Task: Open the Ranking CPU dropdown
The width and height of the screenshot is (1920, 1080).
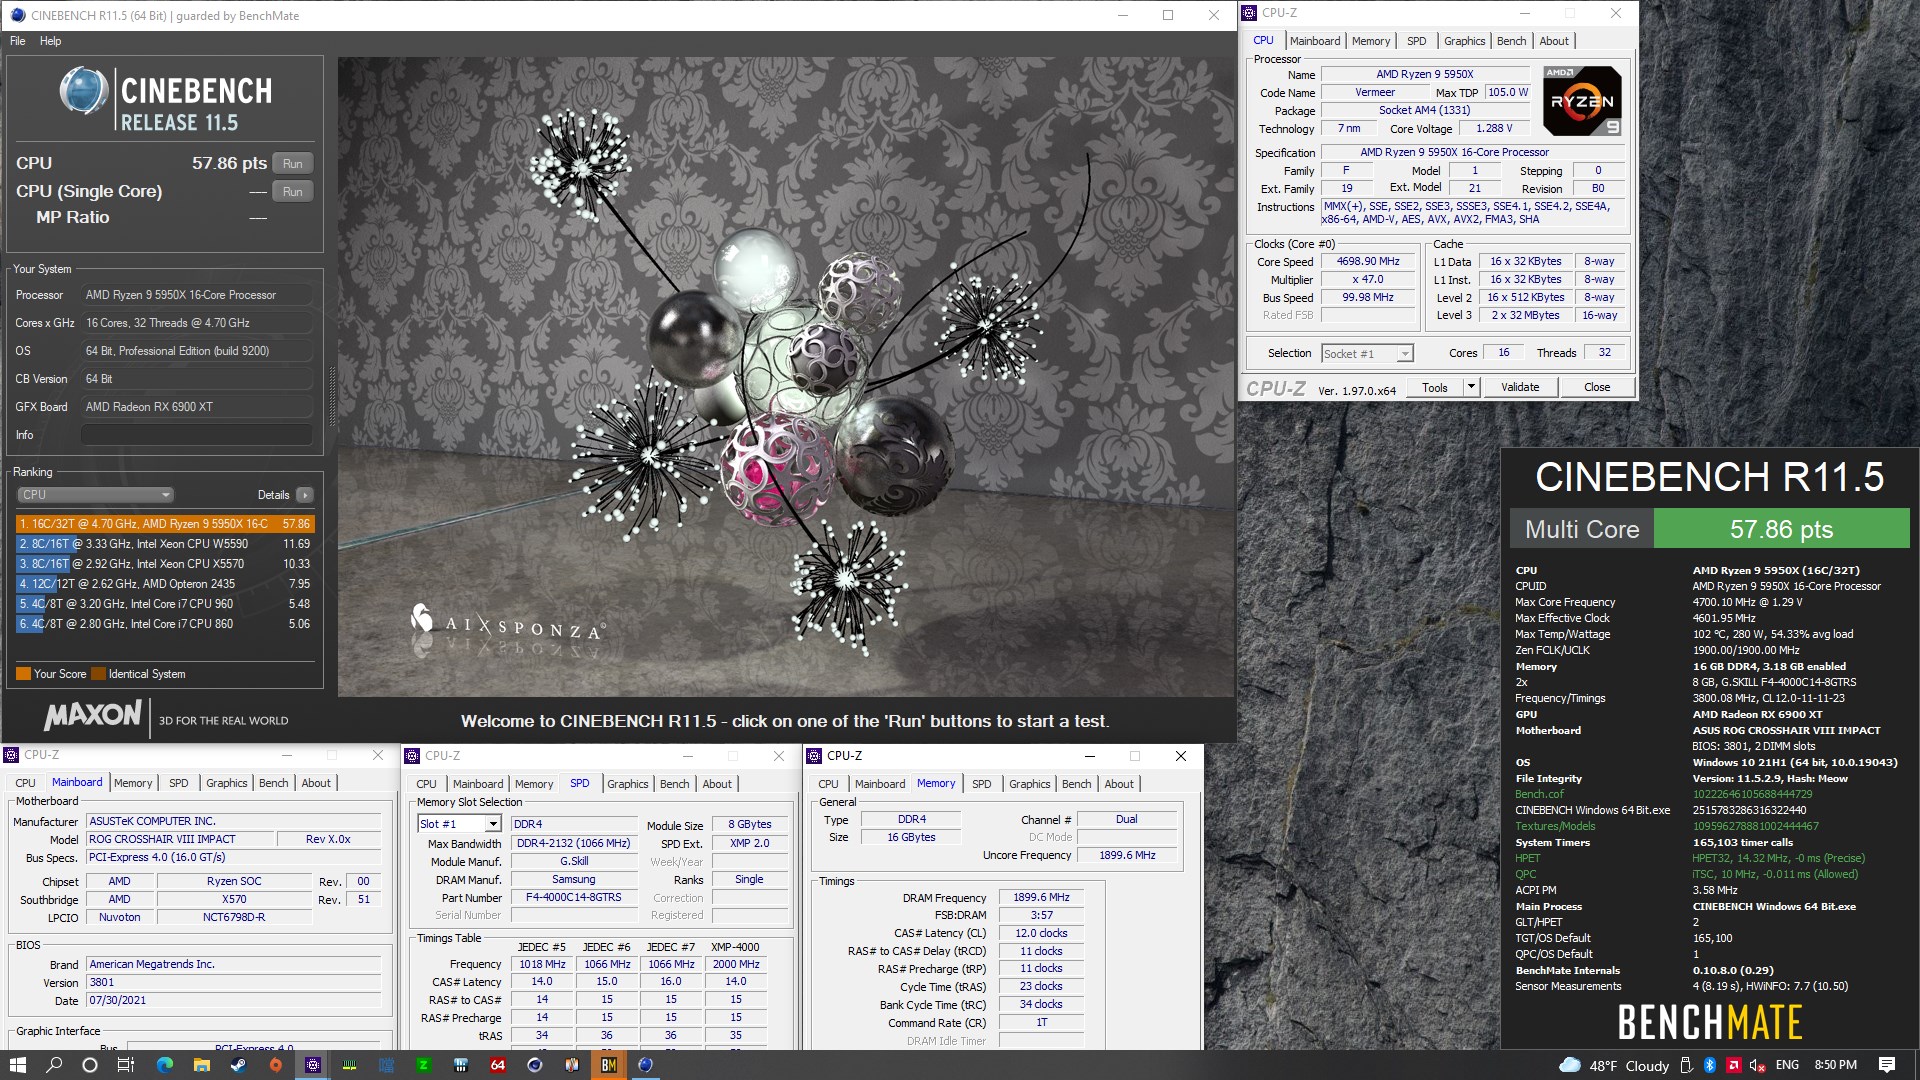Action: (x=95, y=495)
